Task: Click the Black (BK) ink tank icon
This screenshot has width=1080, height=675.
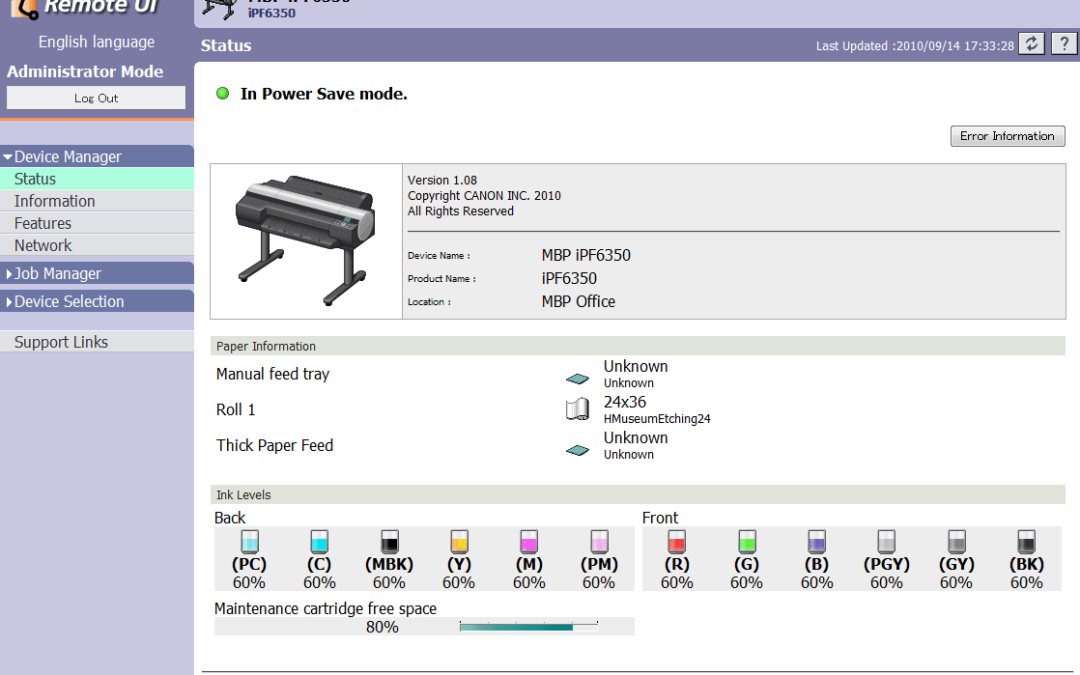Action: pyautogui.click(x=1026, y=541)
